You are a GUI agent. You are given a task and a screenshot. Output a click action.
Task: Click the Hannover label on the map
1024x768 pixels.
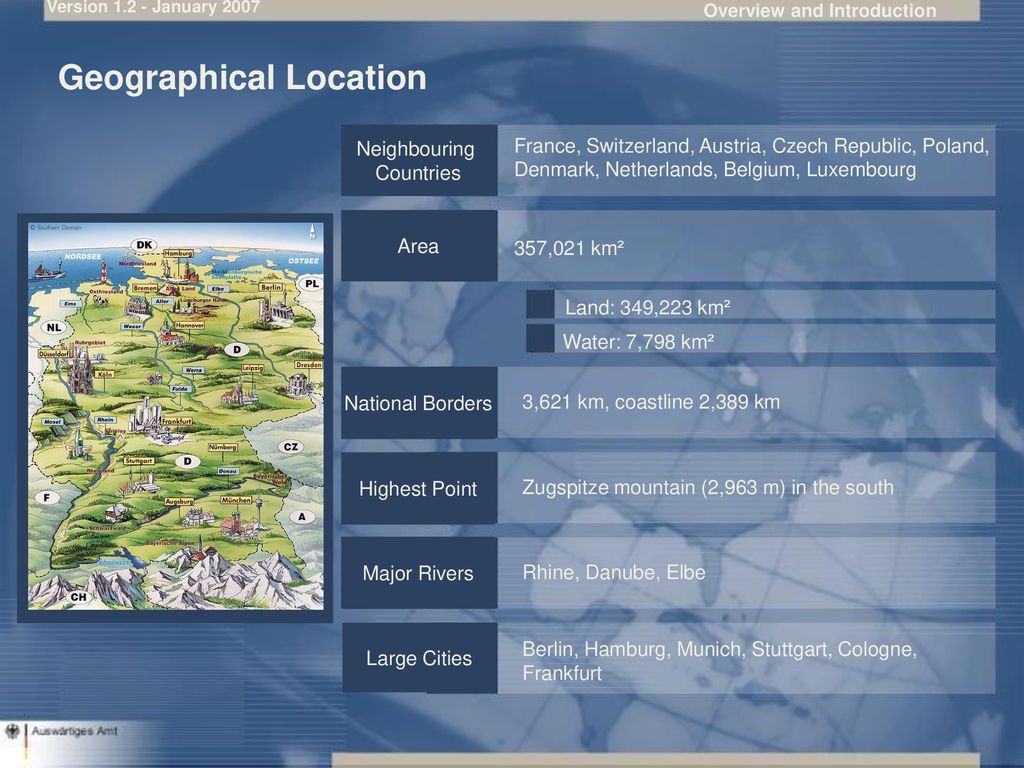point(189,325)
